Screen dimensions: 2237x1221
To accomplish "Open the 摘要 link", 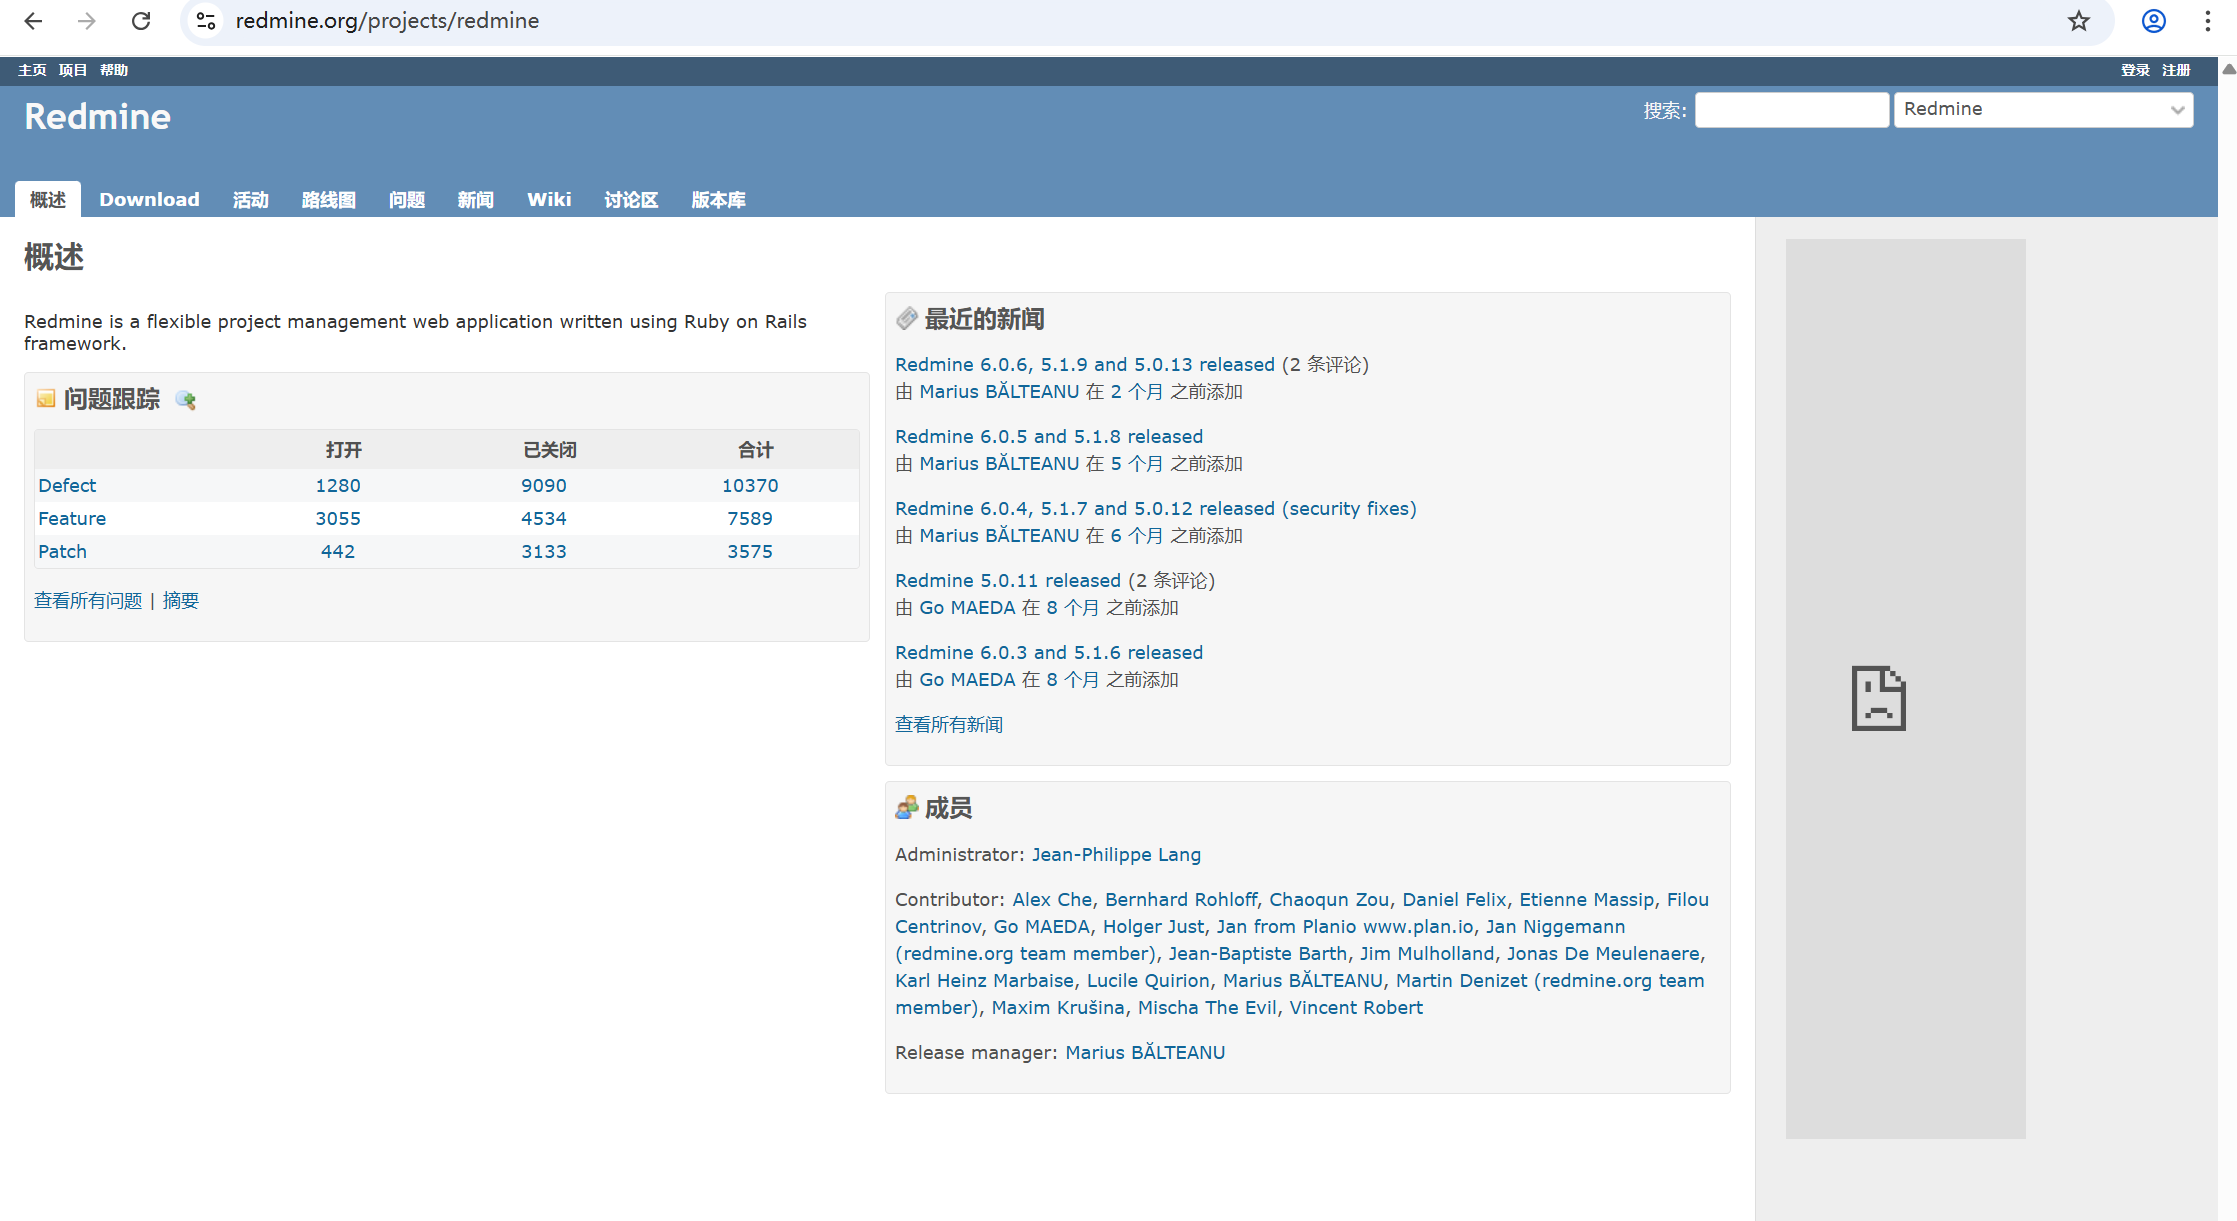I will pyautogui.click(x=181, y=600).
